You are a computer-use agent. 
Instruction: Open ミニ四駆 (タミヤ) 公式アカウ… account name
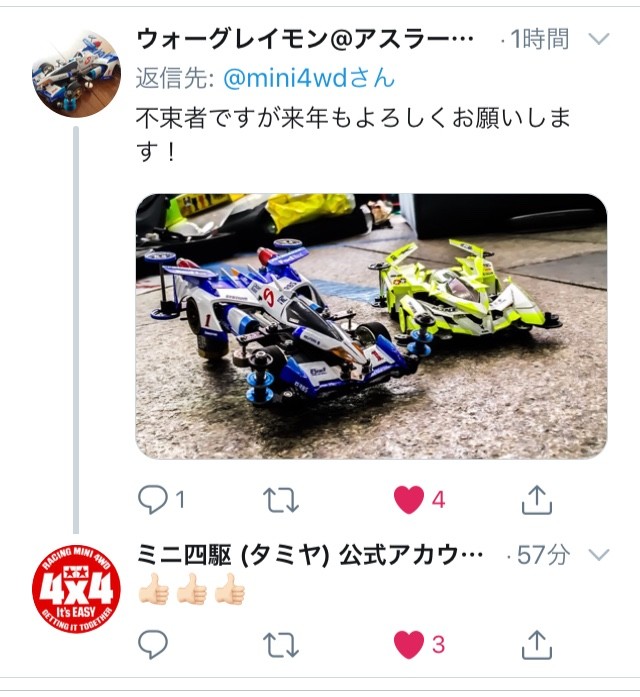coord(310,555)
